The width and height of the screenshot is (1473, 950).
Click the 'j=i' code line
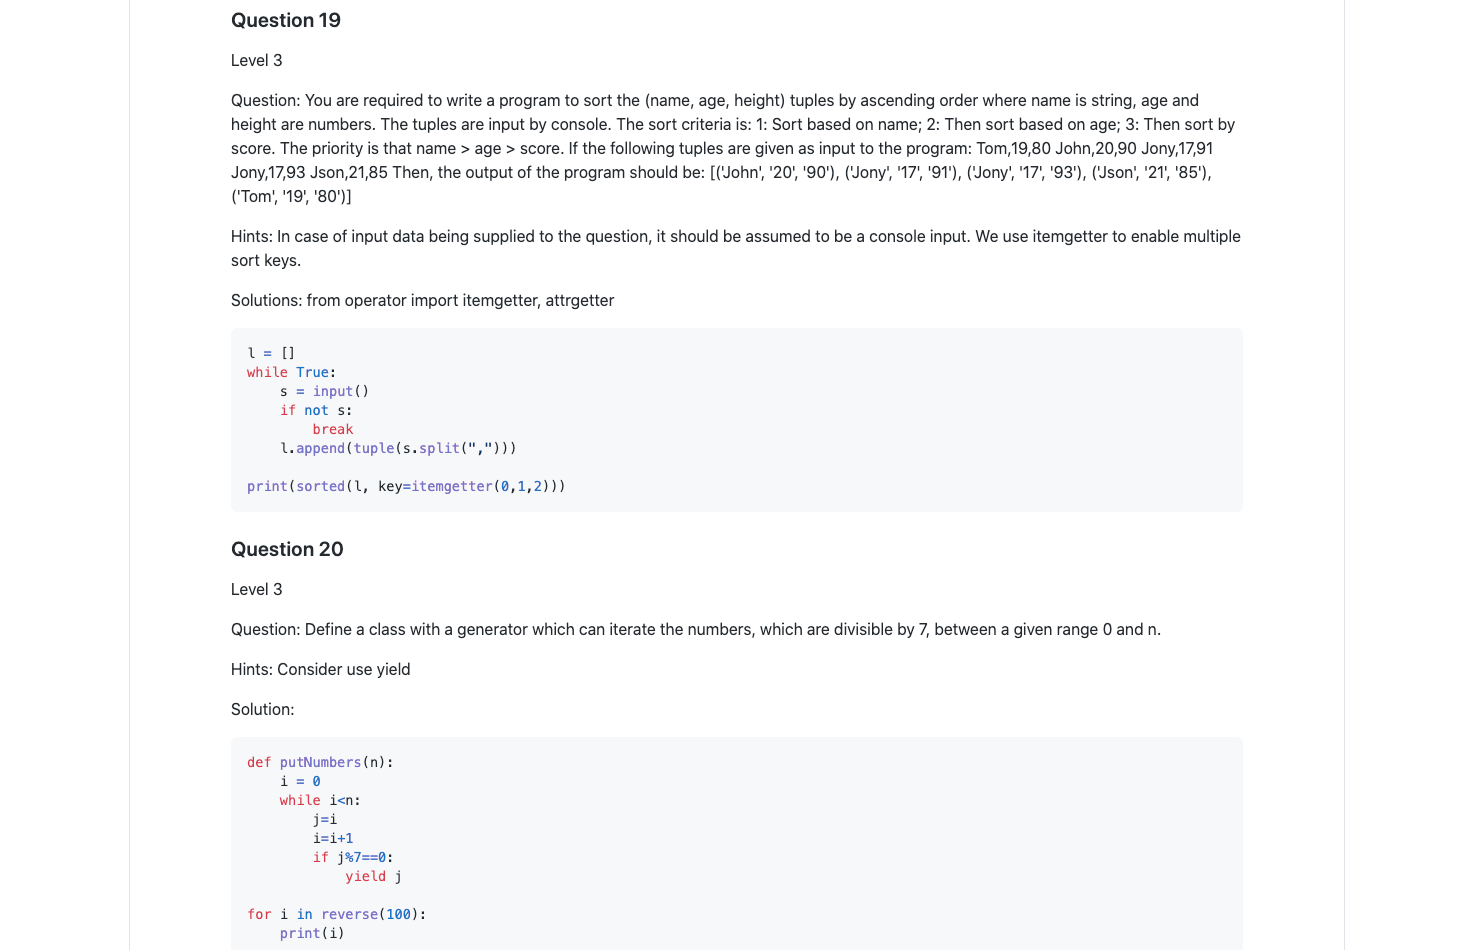coord(325,819)
